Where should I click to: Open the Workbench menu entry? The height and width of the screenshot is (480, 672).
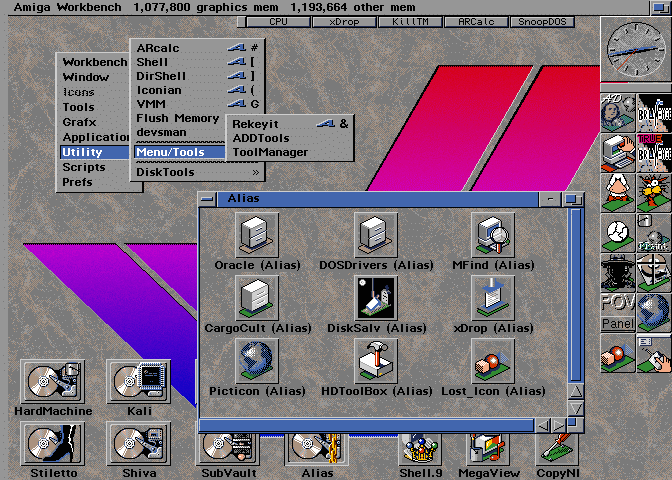click(x=94, y=62)
